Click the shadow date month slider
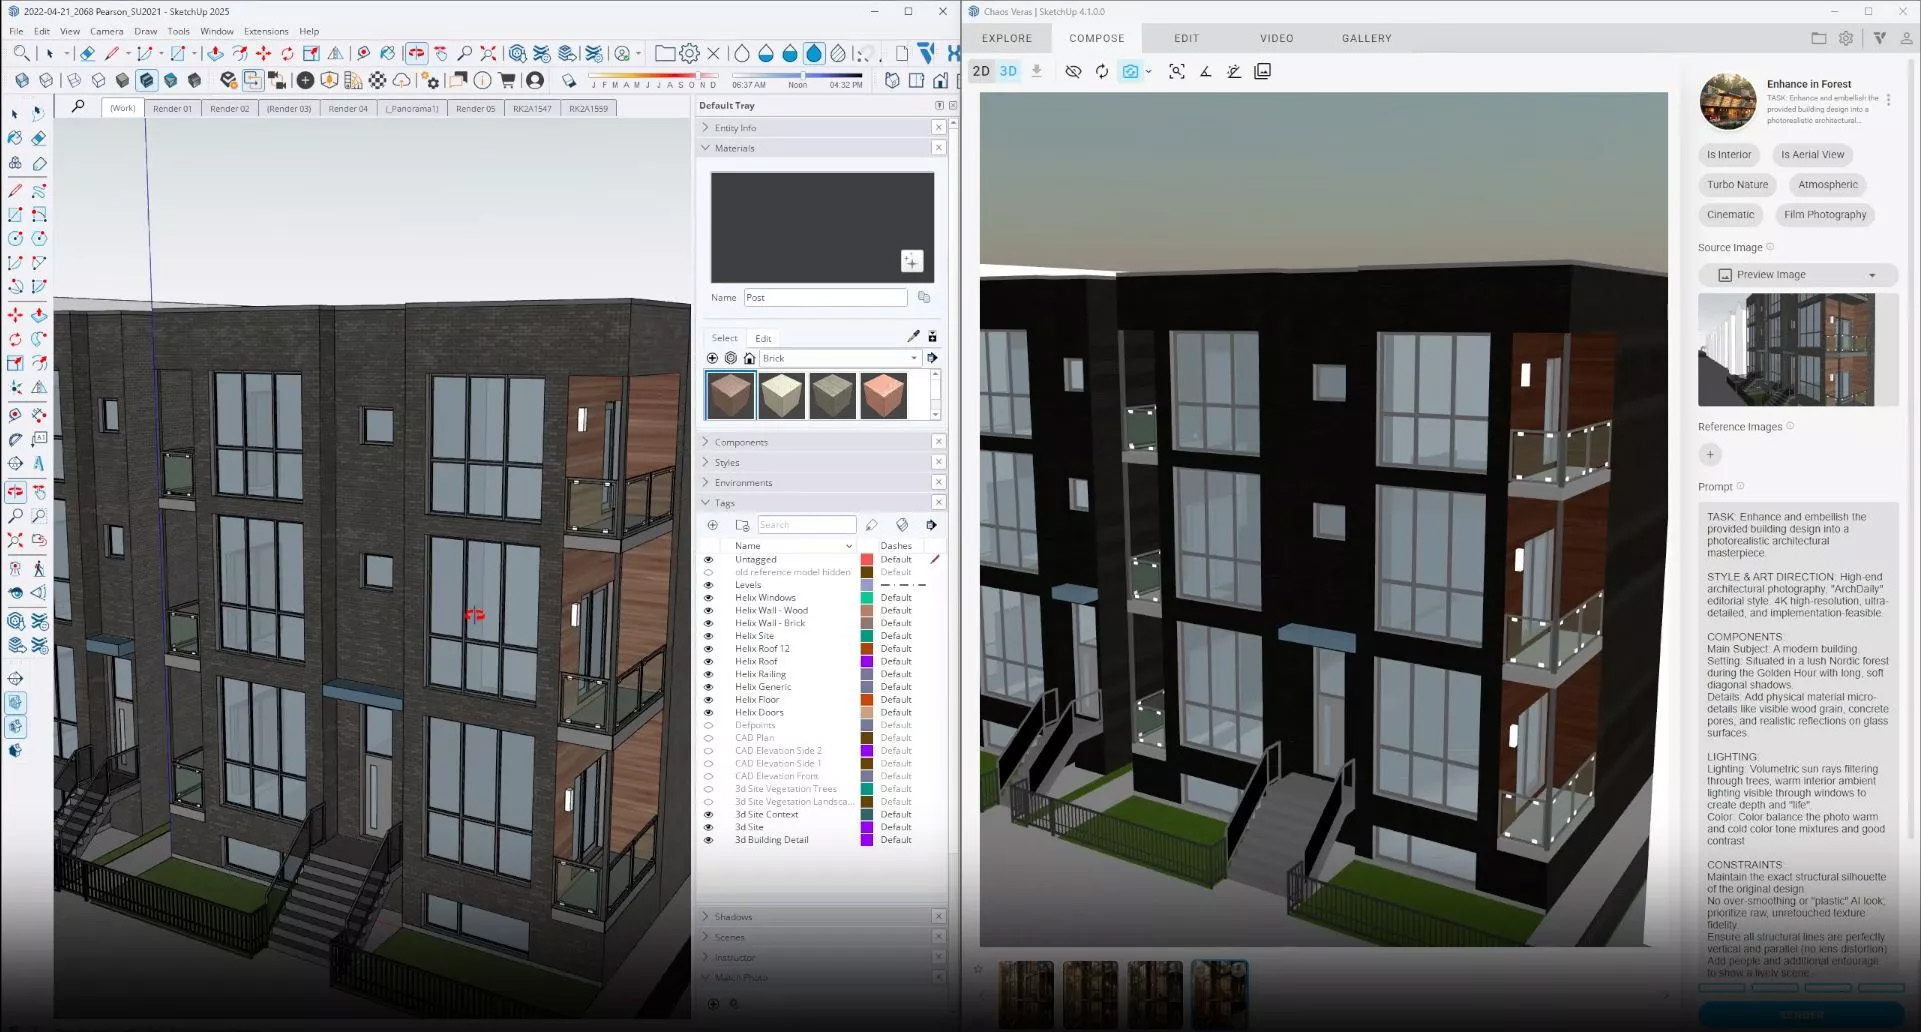This screenshot has width=1921, height=1032. click(653, 75)
